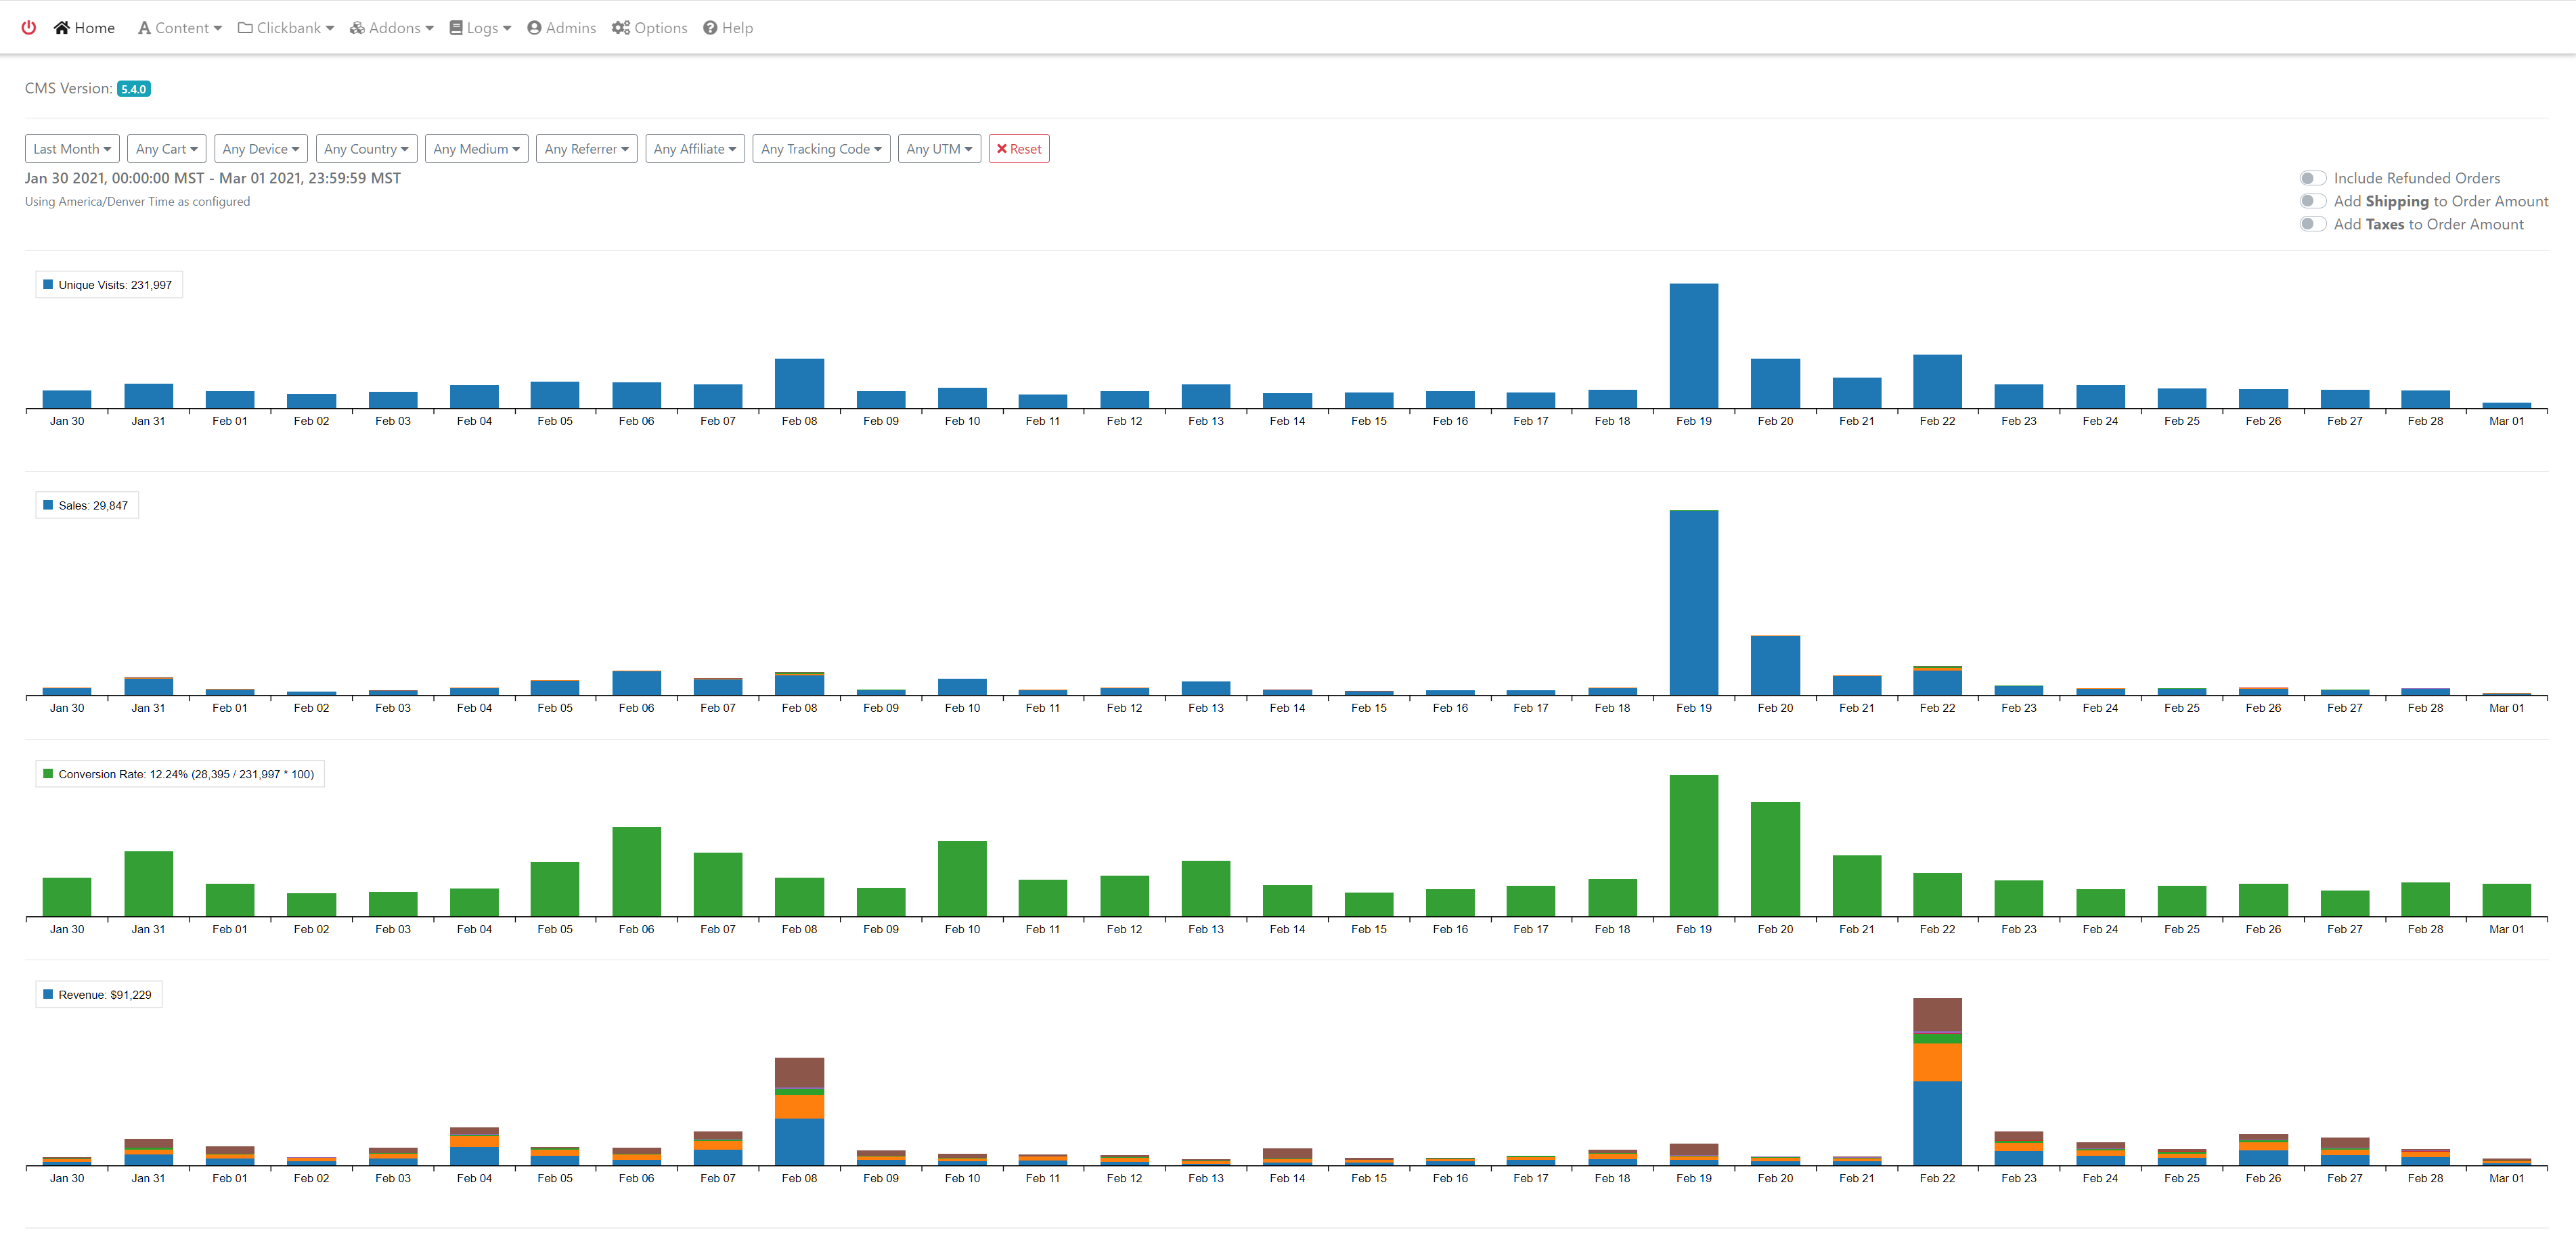Expand the Any Country filter
Screen dimensions: 2576x1237
pos(366,149)
